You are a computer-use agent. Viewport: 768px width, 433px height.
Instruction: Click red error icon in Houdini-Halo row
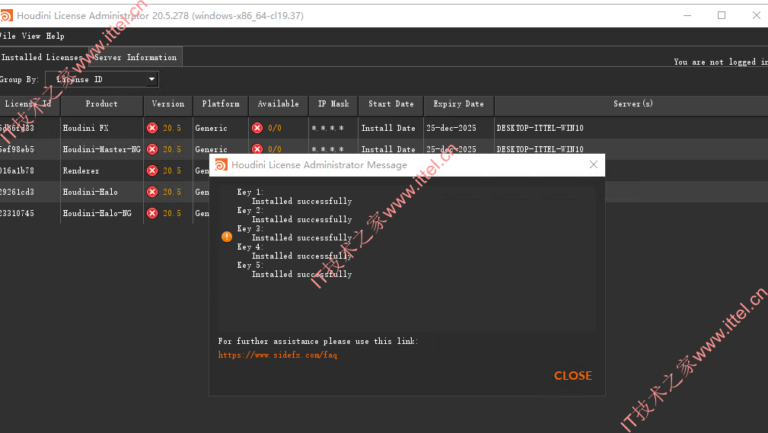point(153,192)
